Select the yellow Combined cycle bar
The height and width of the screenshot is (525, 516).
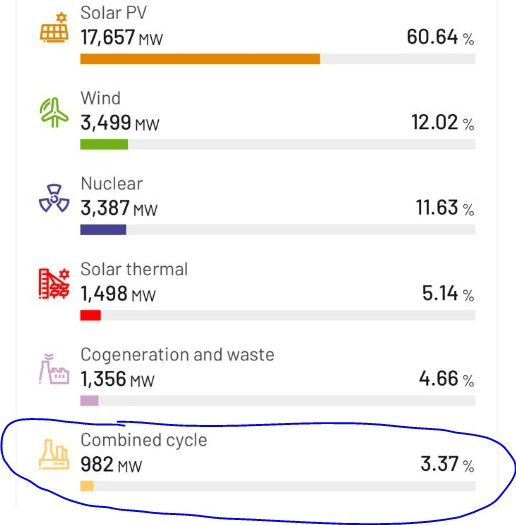click(87, 486)
